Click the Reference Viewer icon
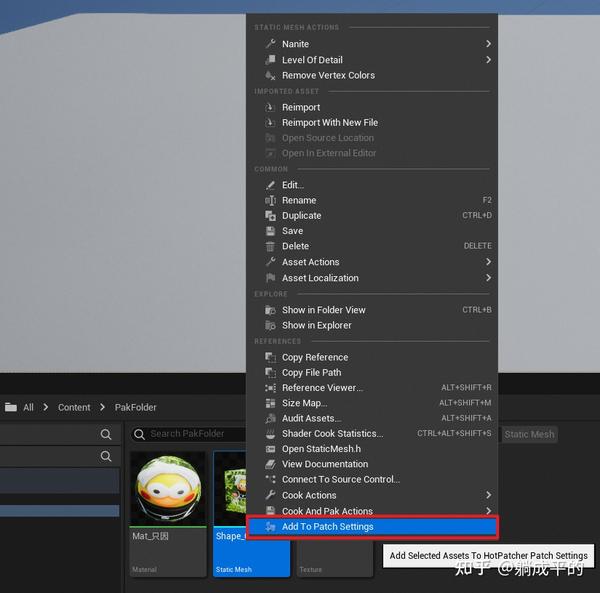The width and height of the screenshot is (600, 593). pos(270,388)
